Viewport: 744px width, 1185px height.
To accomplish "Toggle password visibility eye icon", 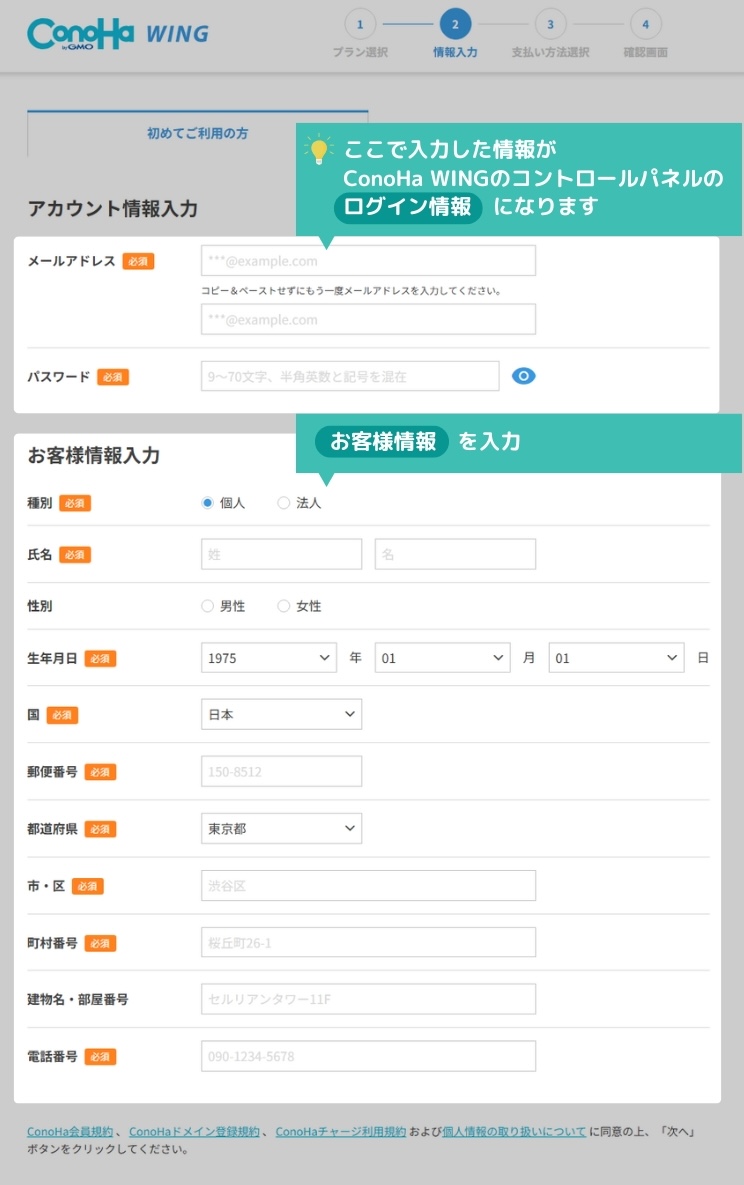I will pyautogui.click(x=523, y=376).
